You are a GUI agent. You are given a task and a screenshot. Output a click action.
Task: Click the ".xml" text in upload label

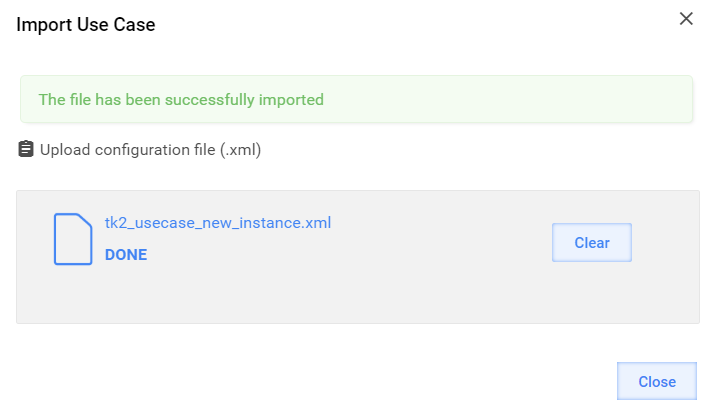[x=241, y=150]
